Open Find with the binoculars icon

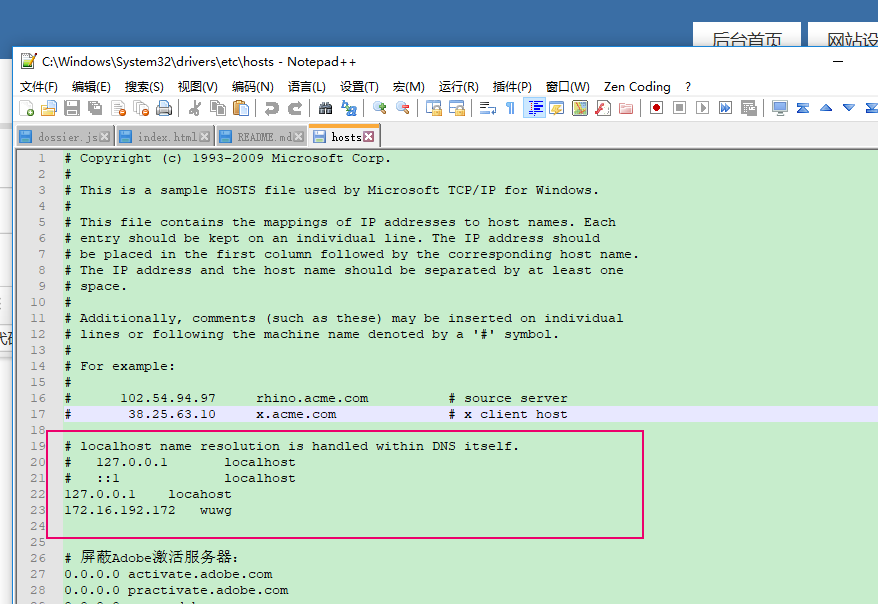click(325, 108)
